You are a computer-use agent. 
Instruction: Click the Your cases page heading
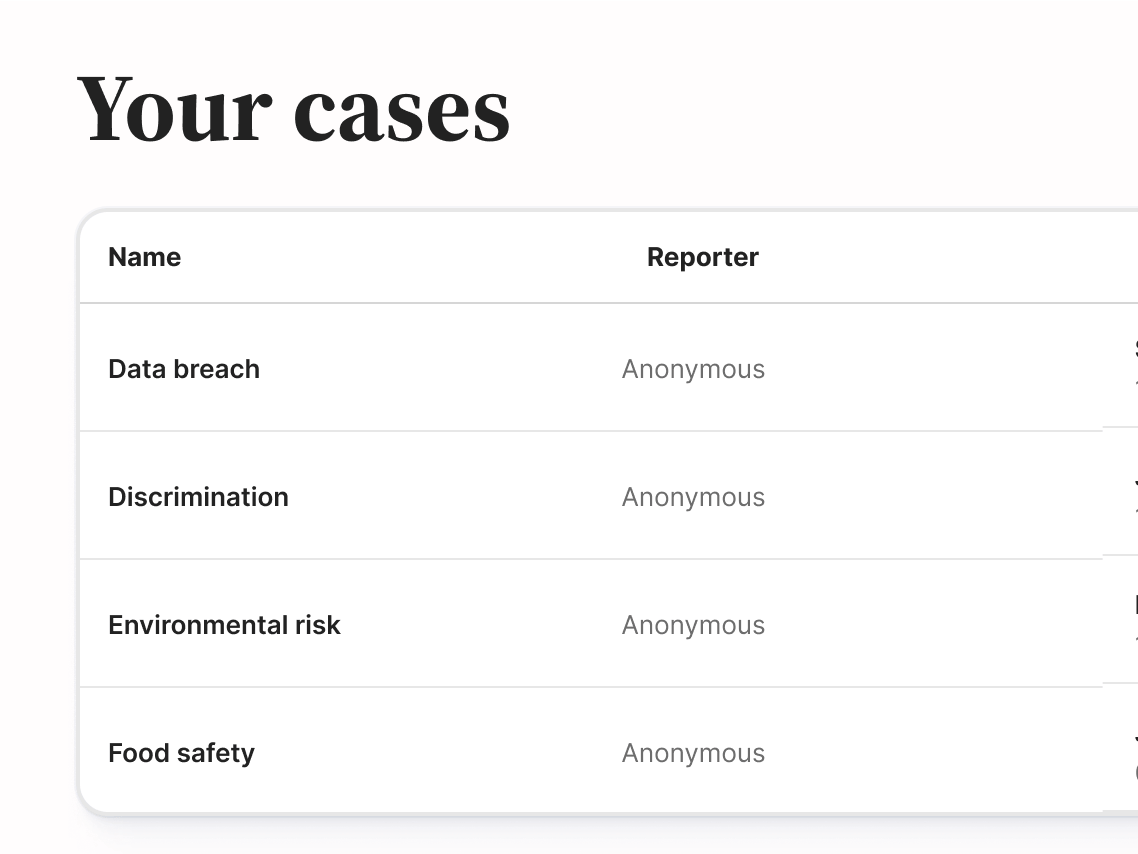coord(294,108)
